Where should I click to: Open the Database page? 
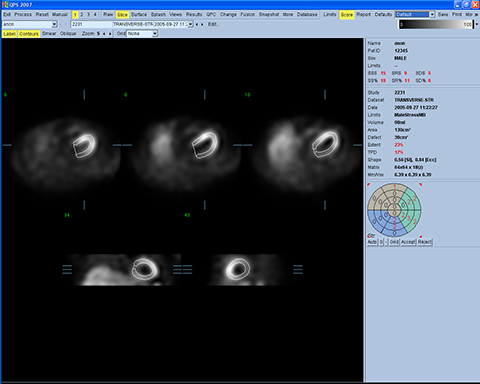tap(307, 14)
